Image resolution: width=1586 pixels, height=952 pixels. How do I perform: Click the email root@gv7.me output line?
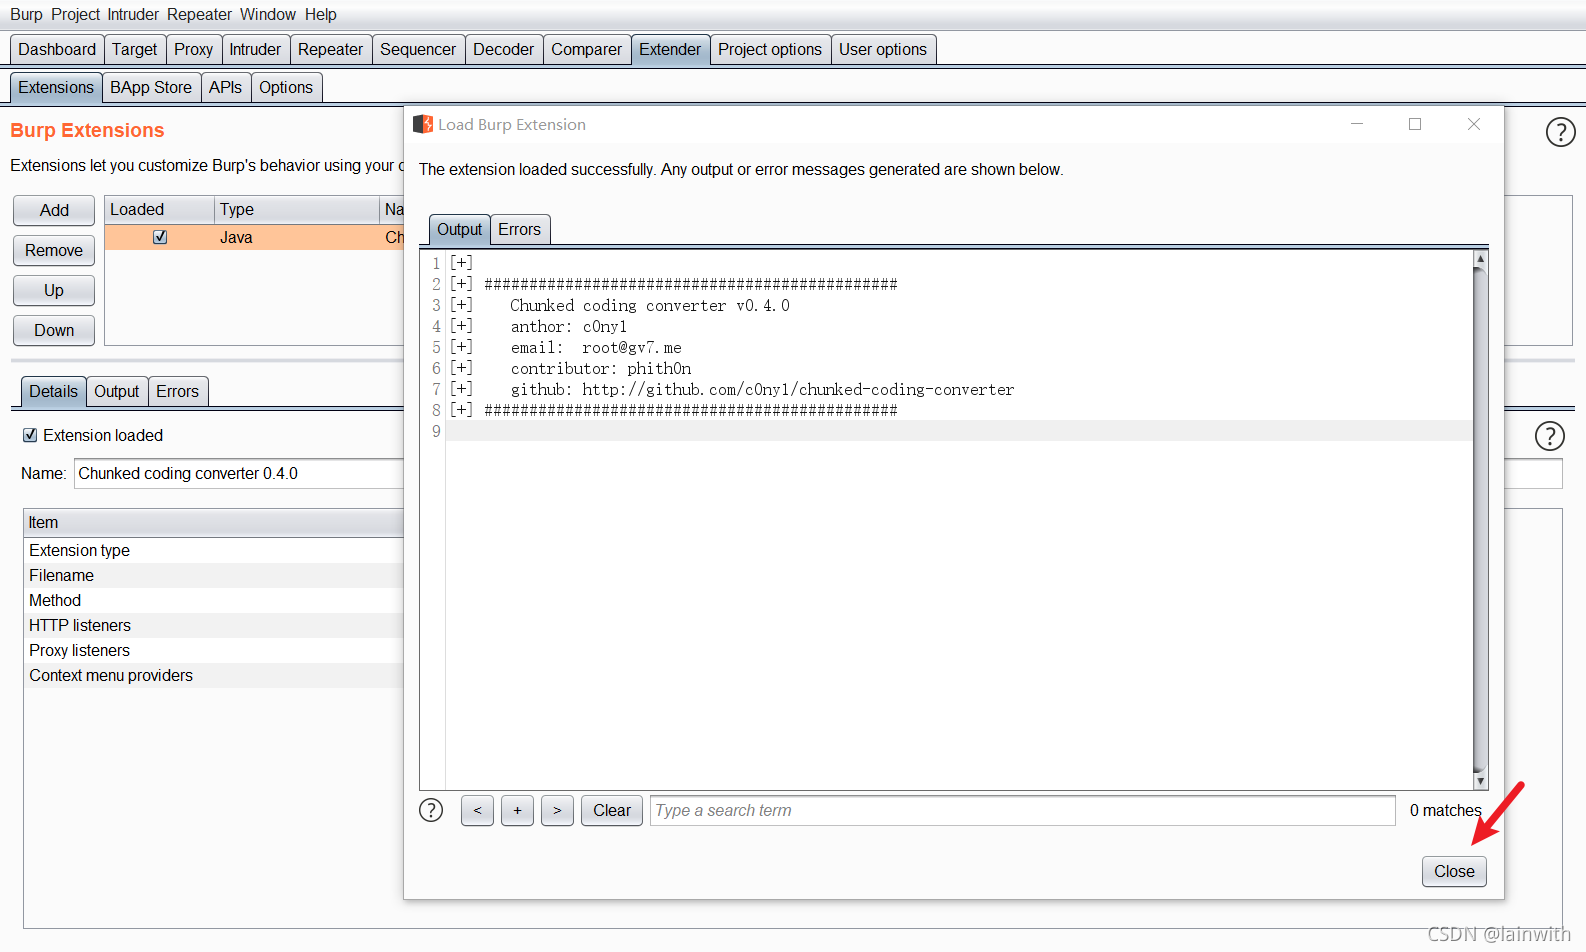[596, 348]
